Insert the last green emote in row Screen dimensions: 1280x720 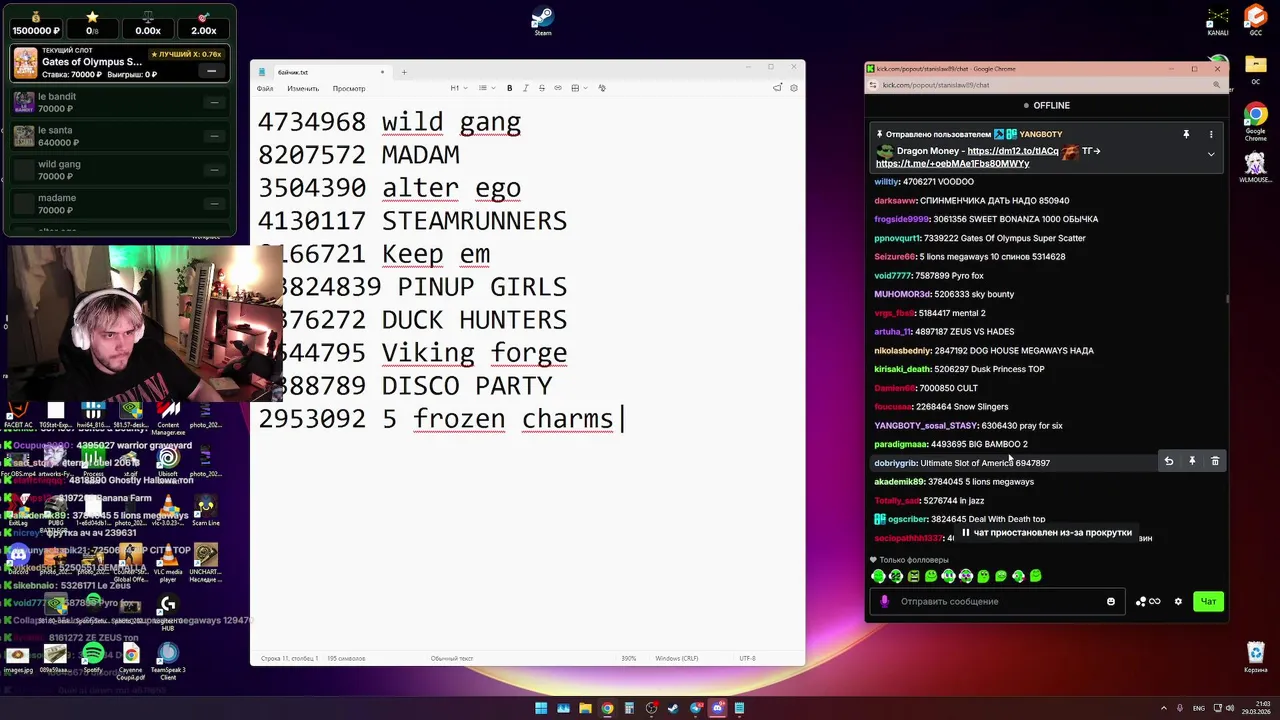[x=1035, y=576]
